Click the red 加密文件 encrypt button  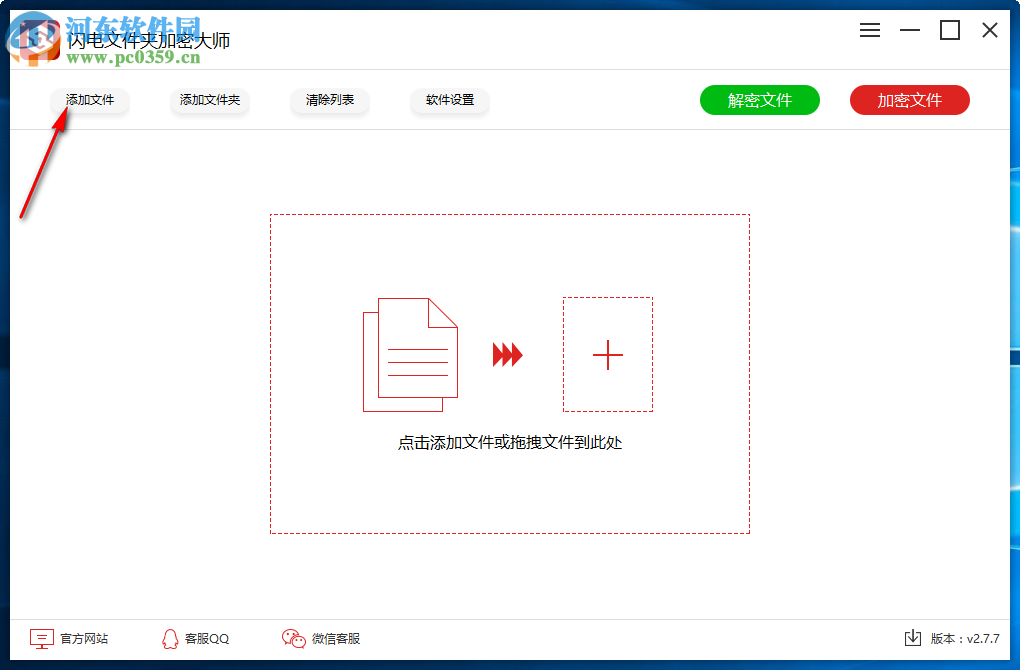909,100
